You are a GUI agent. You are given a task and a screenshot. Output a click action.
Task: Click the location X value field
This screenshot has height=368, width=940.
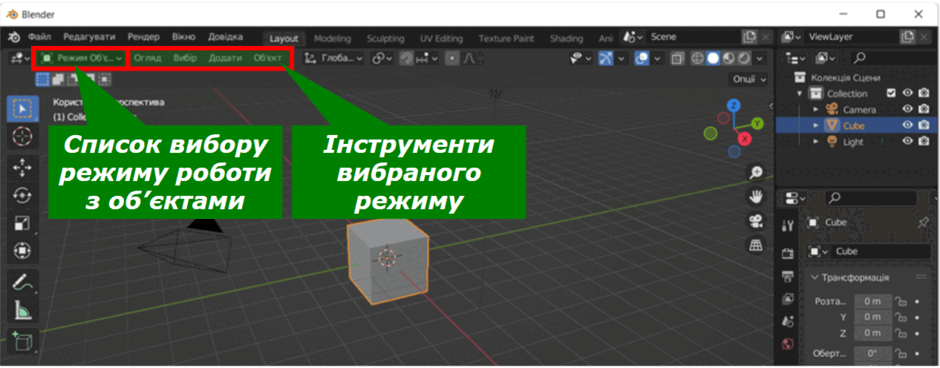point(873,301)
